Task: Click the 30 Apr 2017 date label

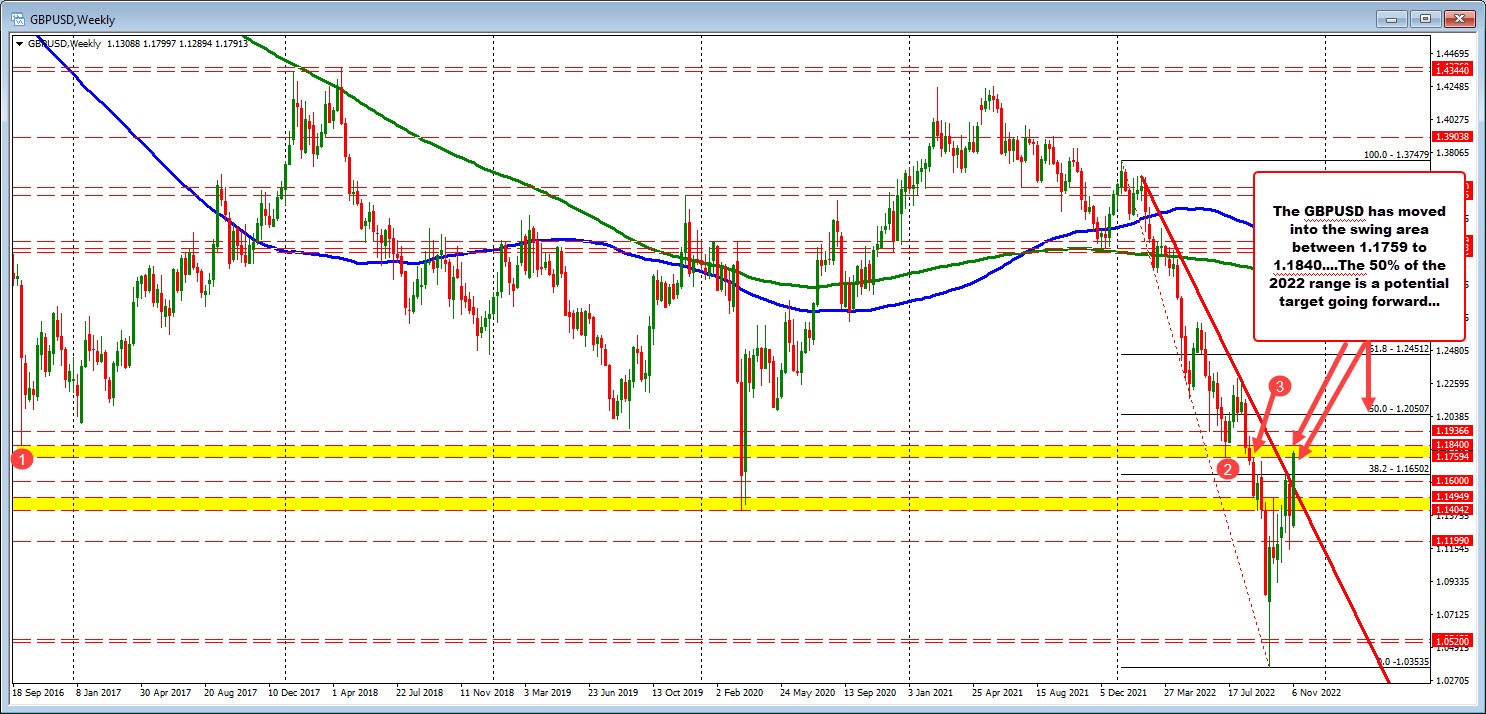Action: tap(164, 691)
